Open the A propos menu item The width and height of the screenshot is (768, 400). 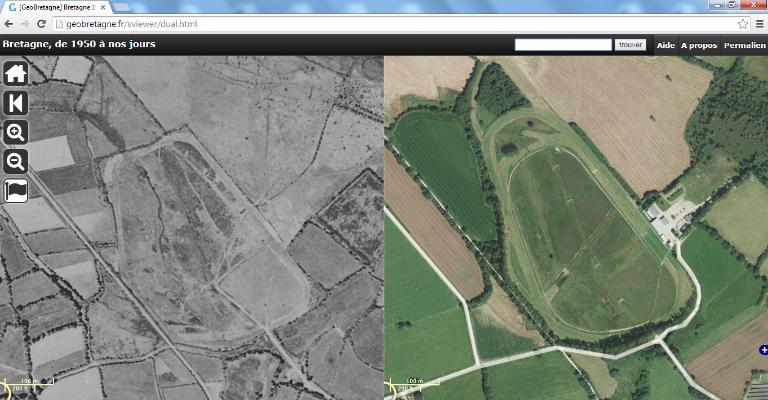point(698,45)
